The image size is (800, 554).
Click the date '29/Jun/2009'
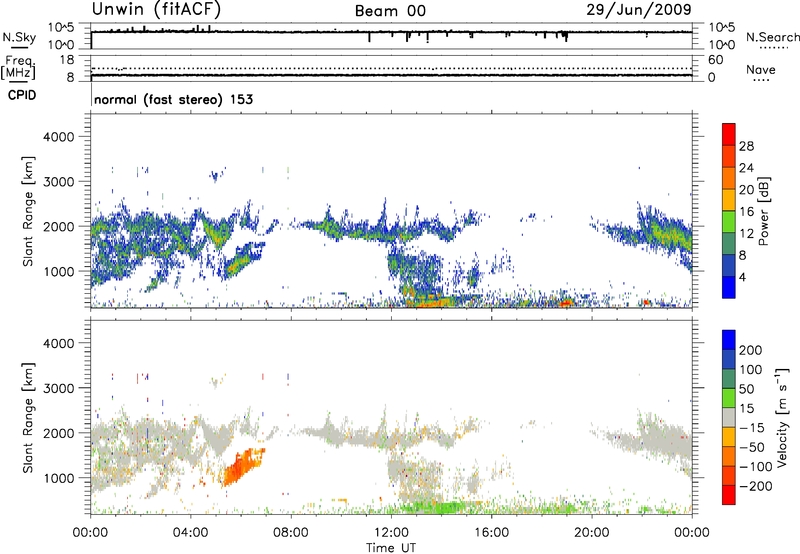[639, 9]
